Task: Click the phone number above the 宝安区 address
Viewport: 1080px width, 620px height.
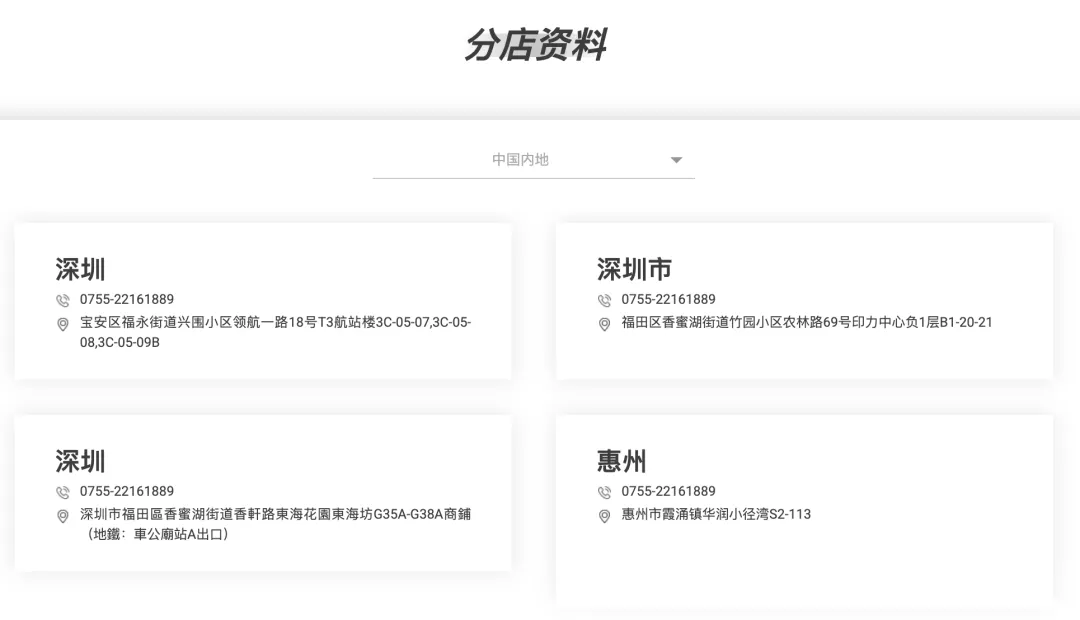Action: pyautogui.click(x=127, y=299)
